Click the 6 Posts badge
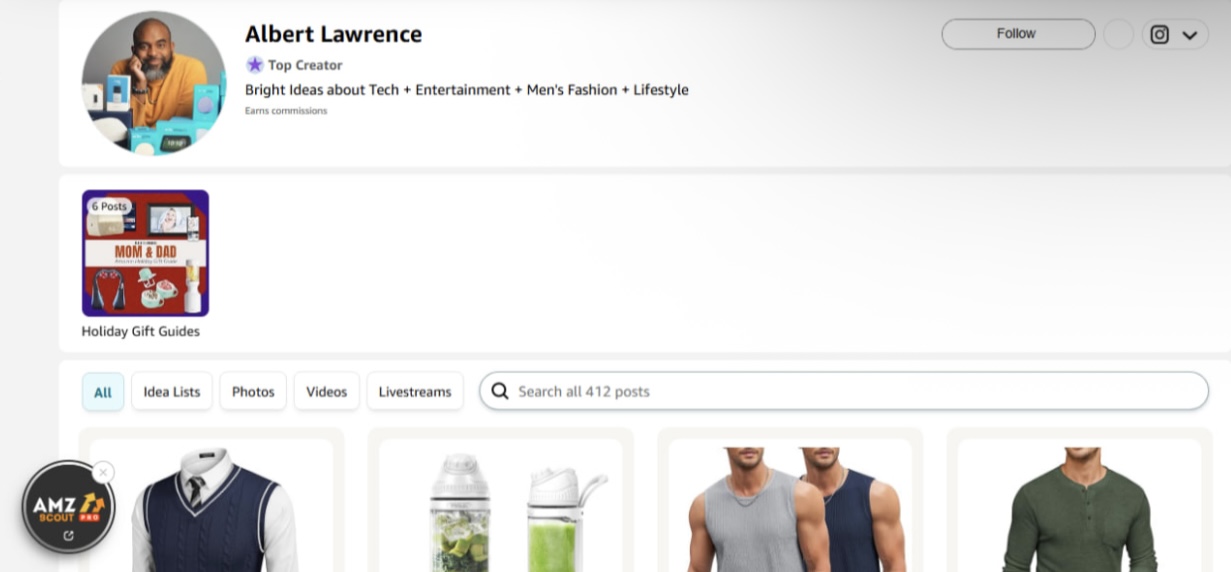The width and height of the screenshot is (1231, 572). coord(110,206)
